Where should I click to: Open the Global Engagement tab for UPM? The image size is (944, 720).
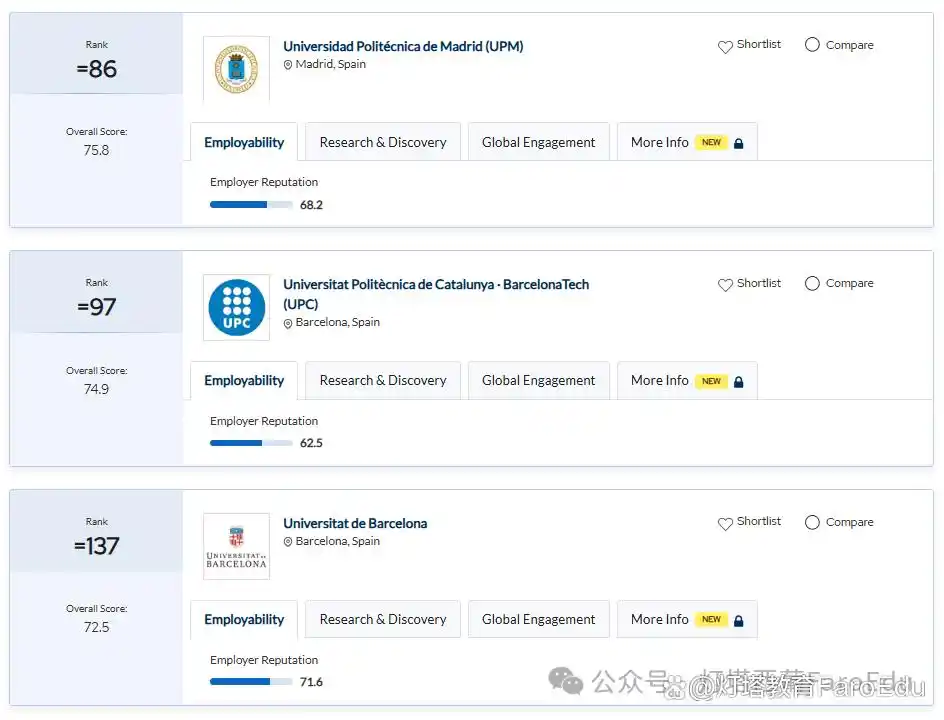point(538,141)
